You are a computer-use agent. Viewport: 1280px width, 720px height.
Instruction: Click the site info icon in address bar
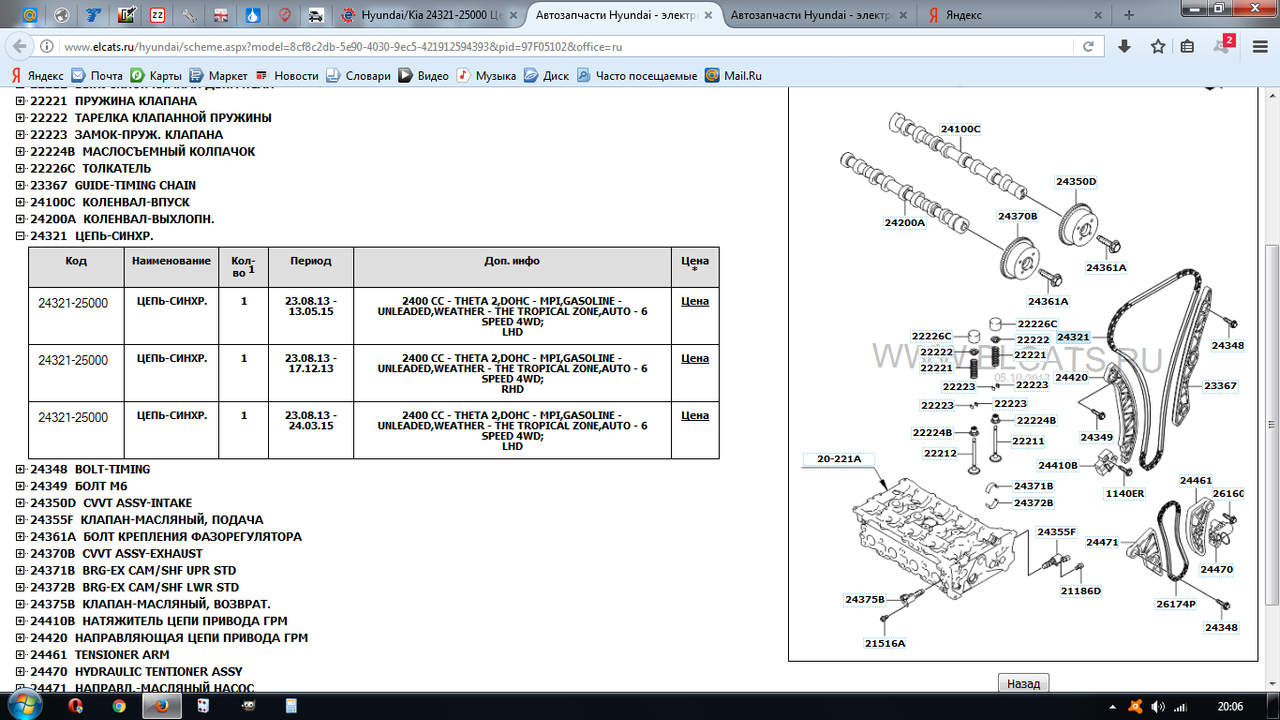click(48, 47)
